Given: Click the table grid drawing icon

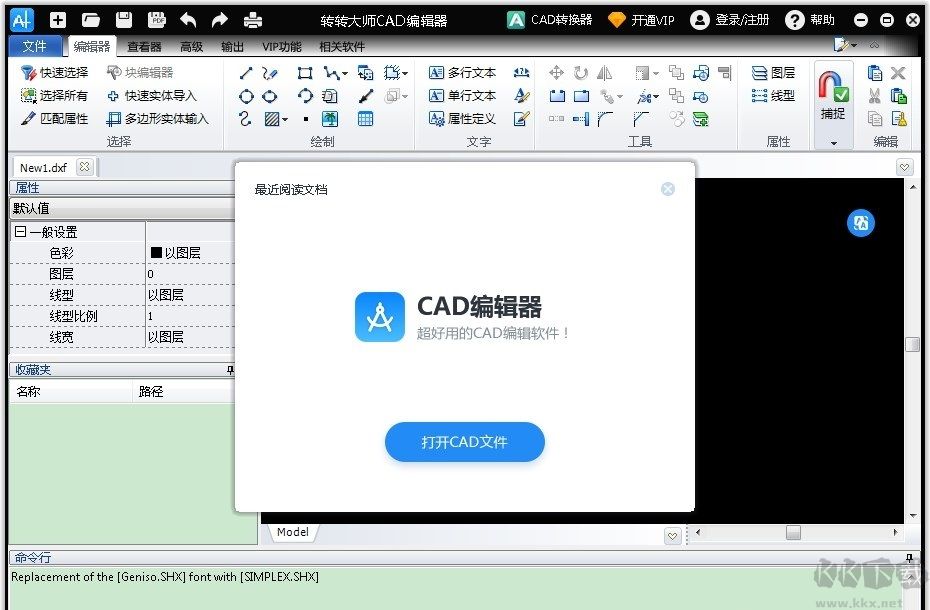Looking at the screenshot, I should point(364,119).
